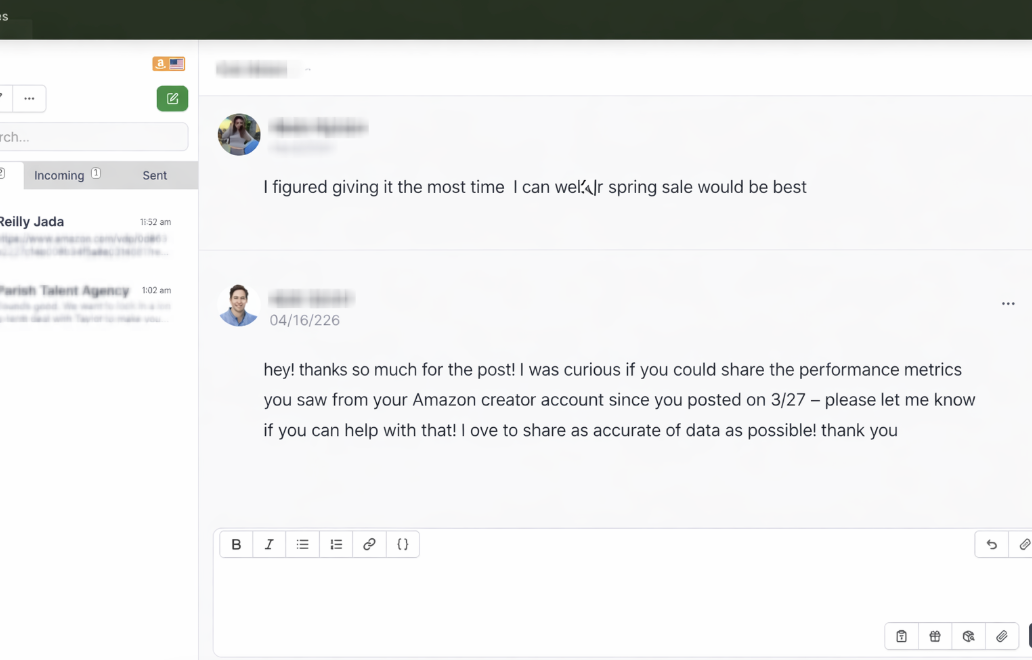
Task: Undo the last edit in the editor
Action: [x=991, y=545]
